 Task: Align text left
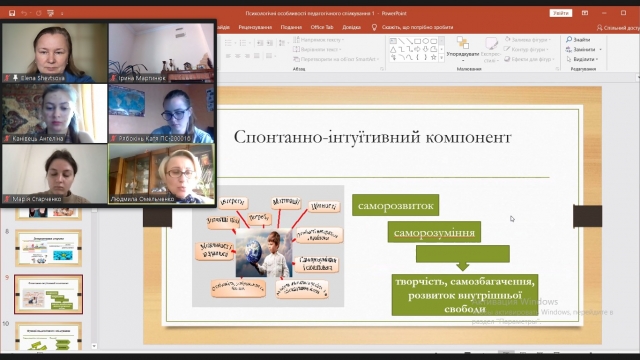coord(228,56)
